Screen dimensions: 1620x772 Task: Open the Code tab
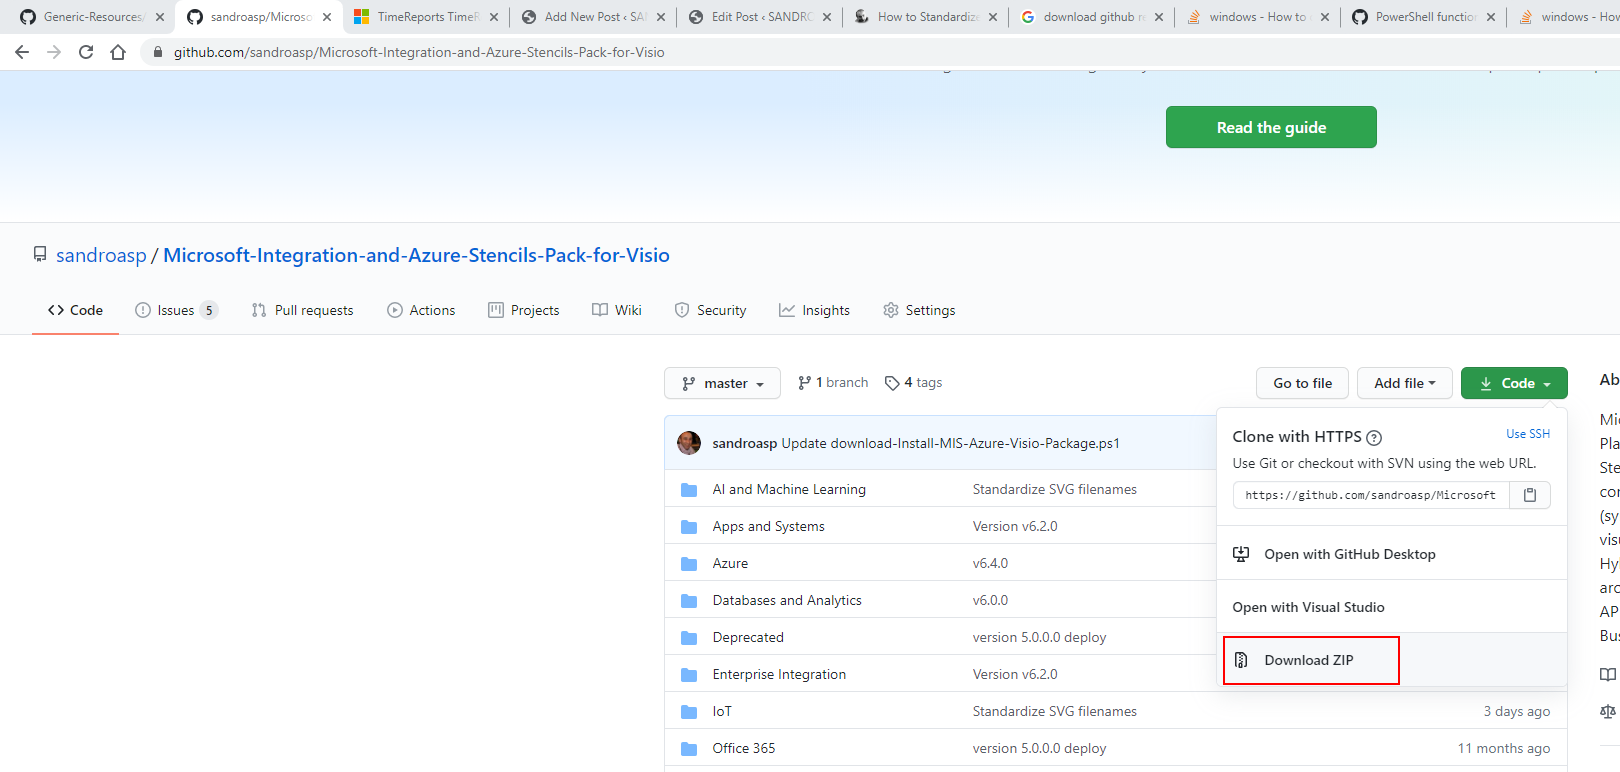[x=75, y=310]
